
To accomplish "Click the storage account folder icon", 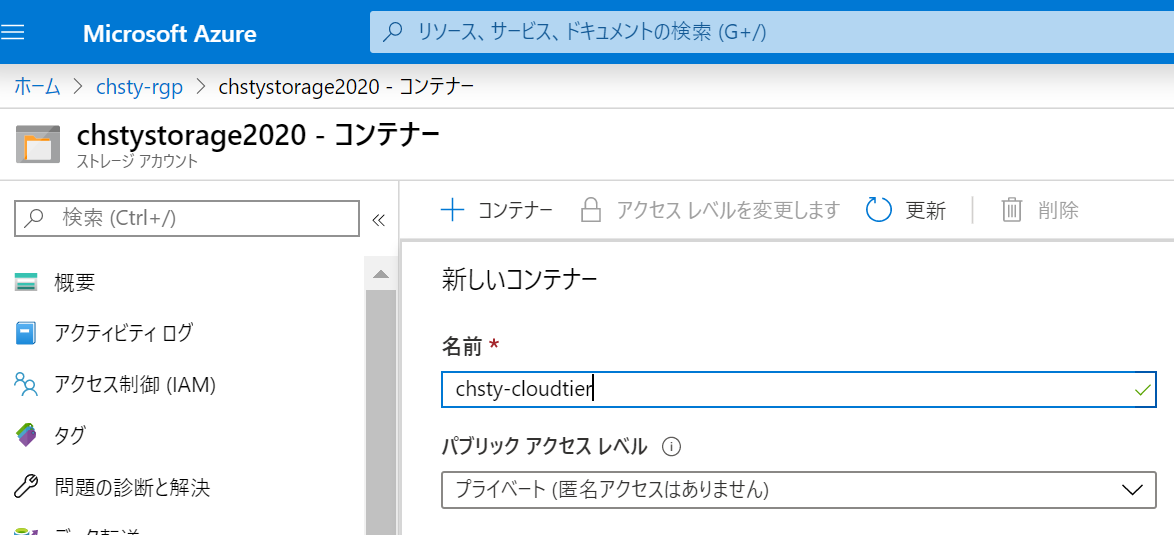I will coord(38,145).
